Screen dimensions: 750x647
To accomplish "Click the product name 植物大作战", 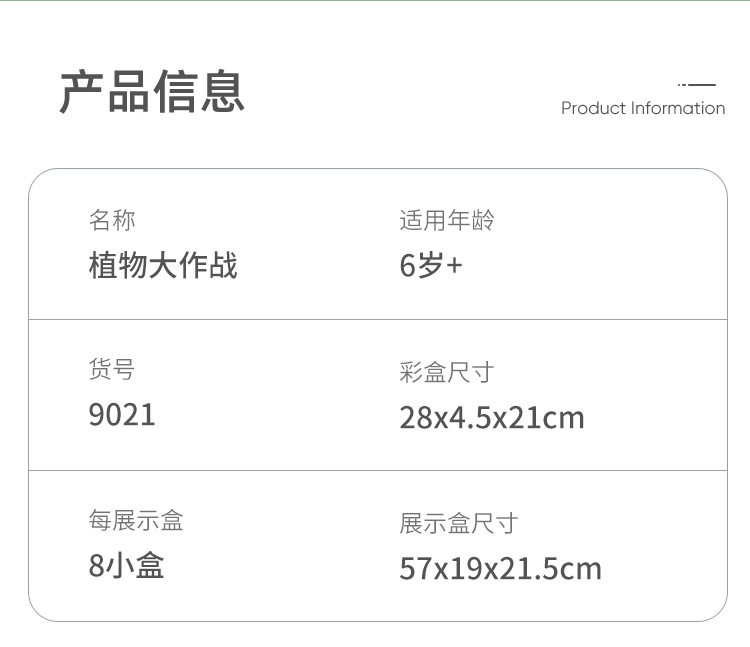I will (163, 266).
